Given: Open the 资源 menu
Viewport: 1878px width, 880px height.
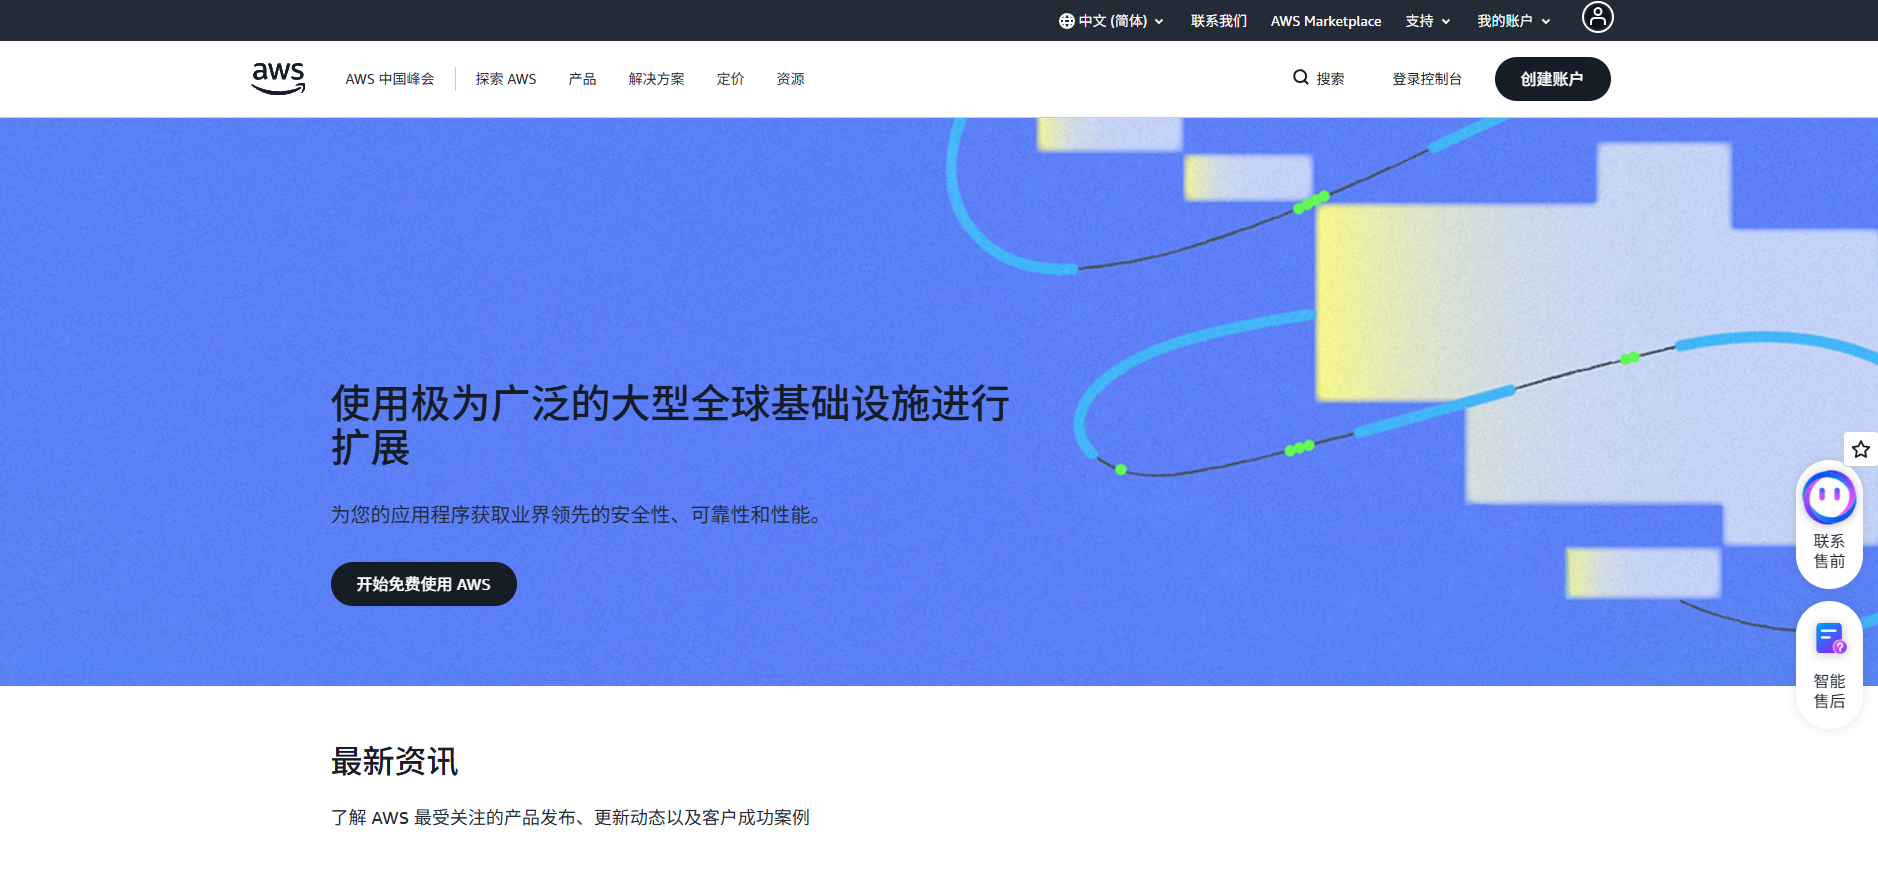Looking at the screenshot, I should [x=790, y=79].
